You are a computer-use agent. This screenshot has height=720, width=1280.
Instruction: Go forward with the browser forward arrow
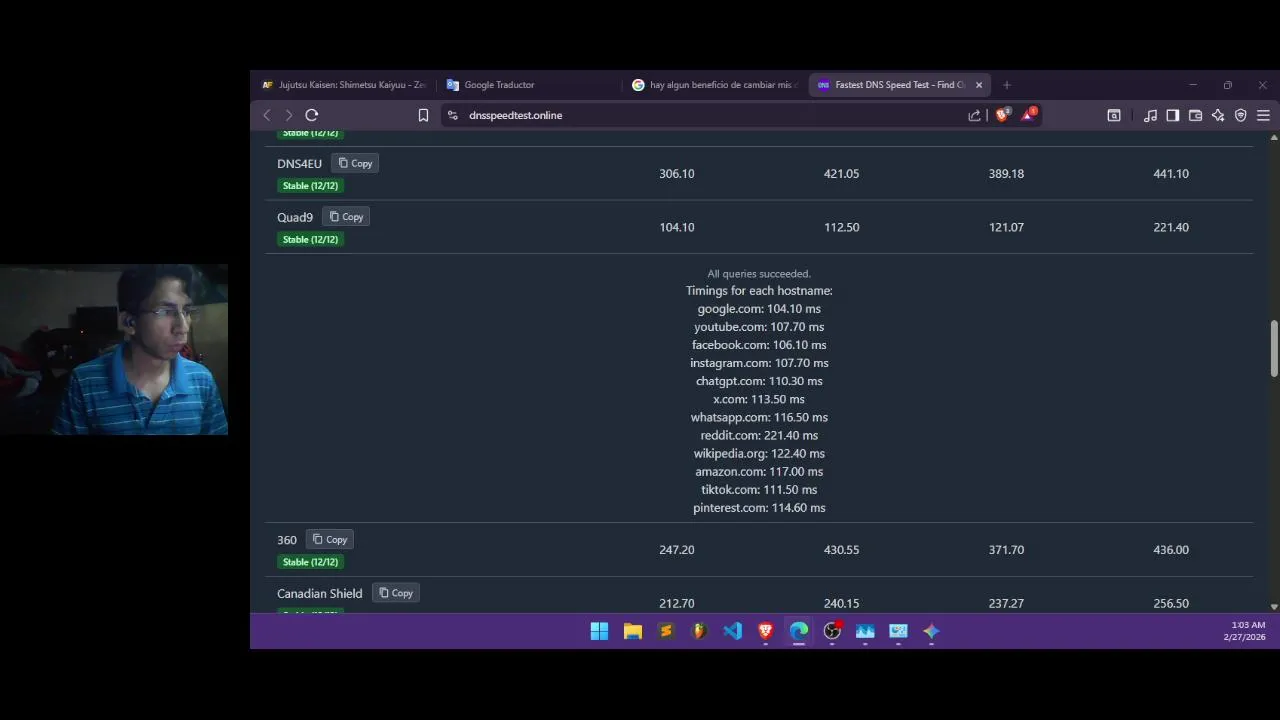pos(289,115)
